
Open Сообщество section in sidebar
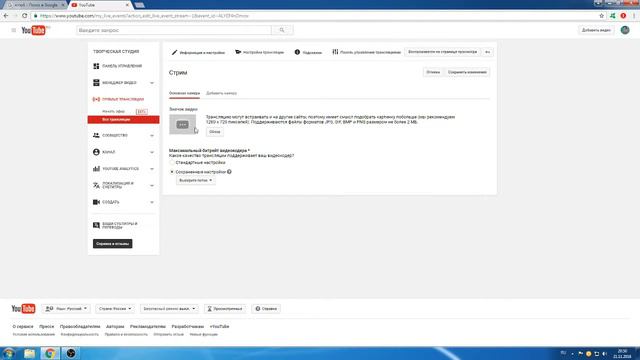[115, 136]
